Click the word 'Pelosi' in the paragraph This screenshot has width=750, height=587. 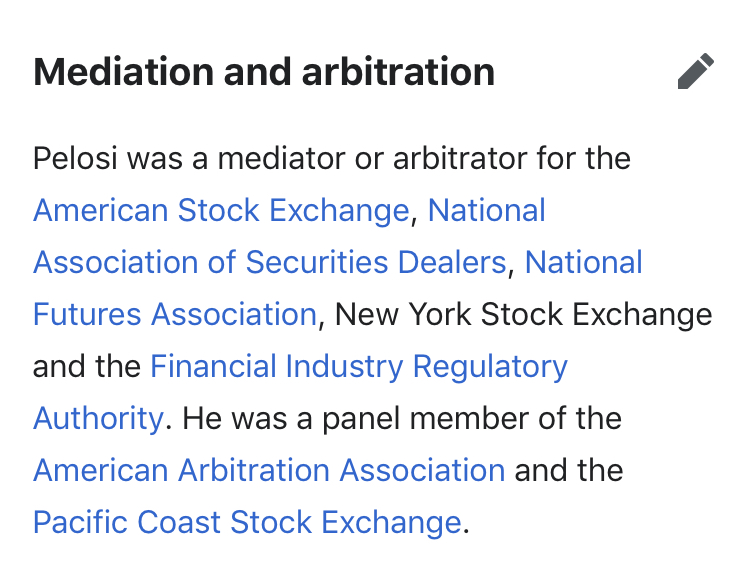click(75, 158)
